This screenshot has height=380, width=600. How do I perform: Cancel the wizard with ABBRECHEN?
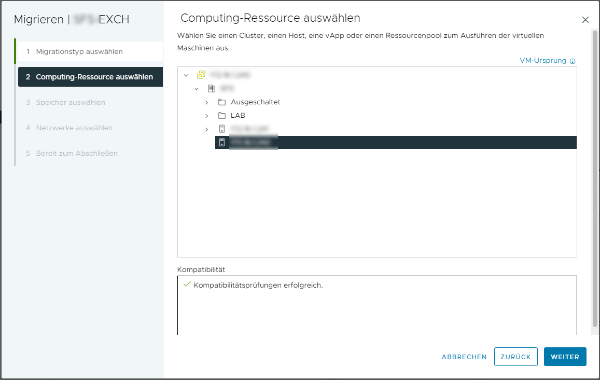[464, 357]
